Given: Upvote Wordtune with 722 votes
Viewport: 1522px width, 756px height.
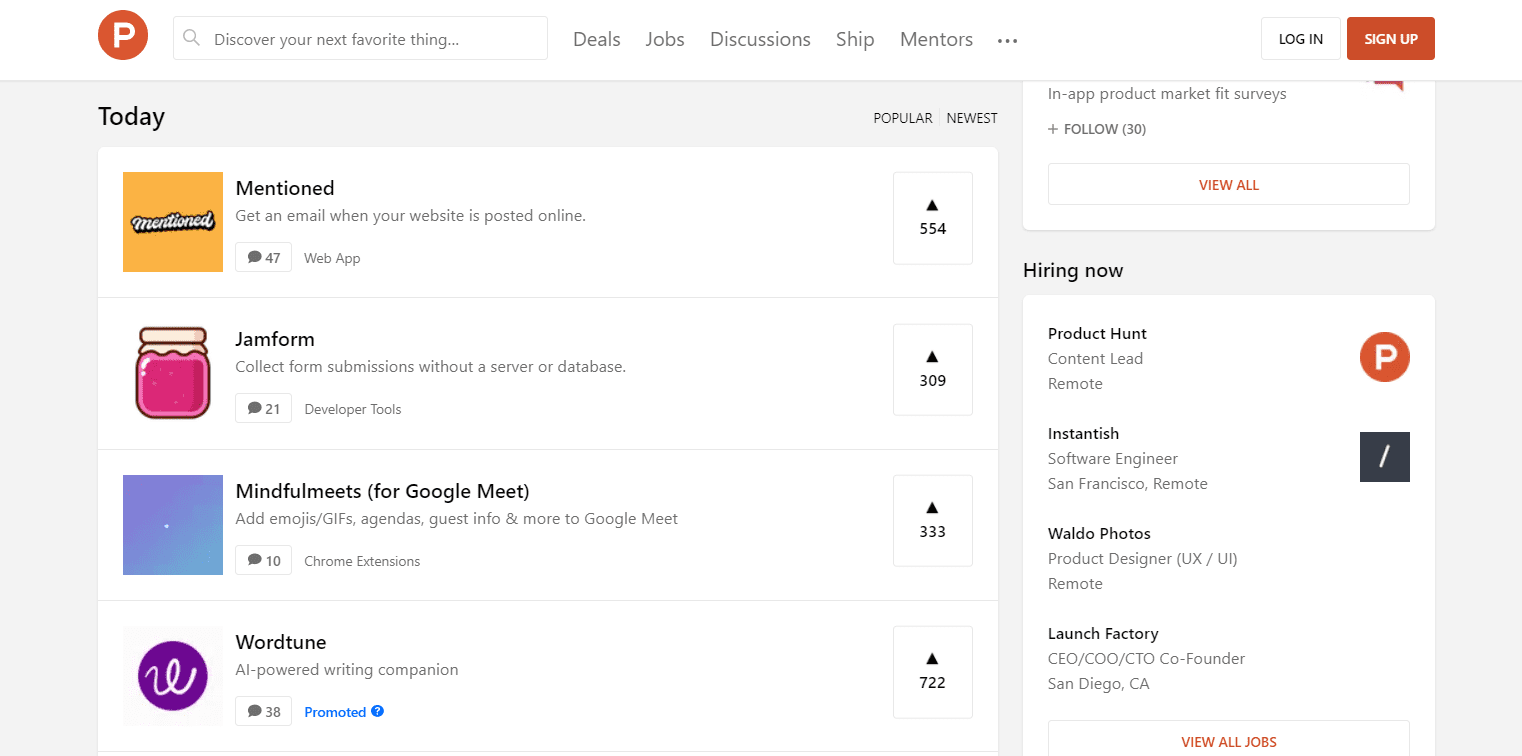Looking at the screenshot, I should click(933, 672).
